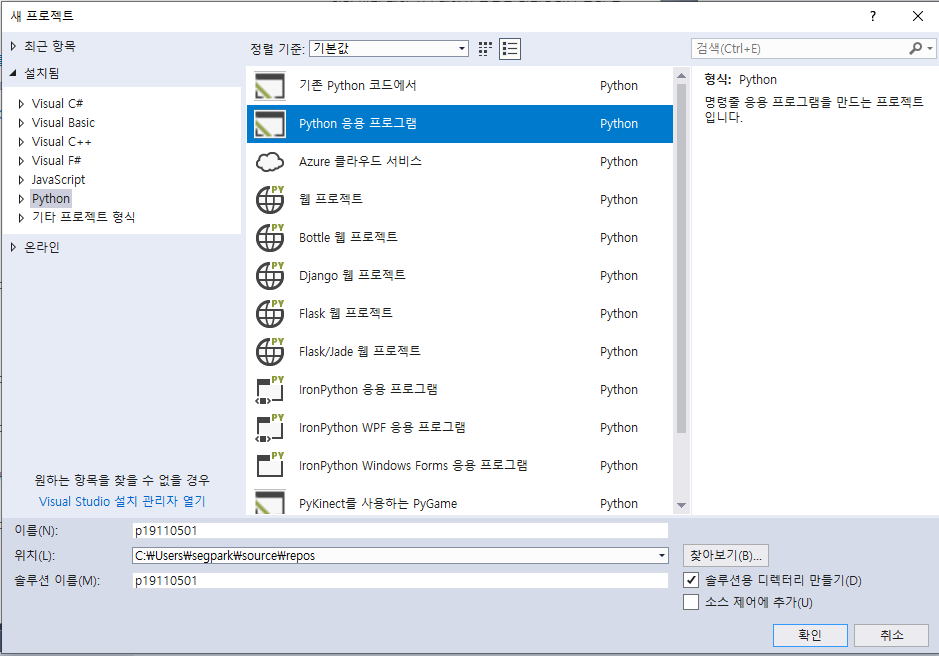Expand the 온라인 section

coord(13,247)
